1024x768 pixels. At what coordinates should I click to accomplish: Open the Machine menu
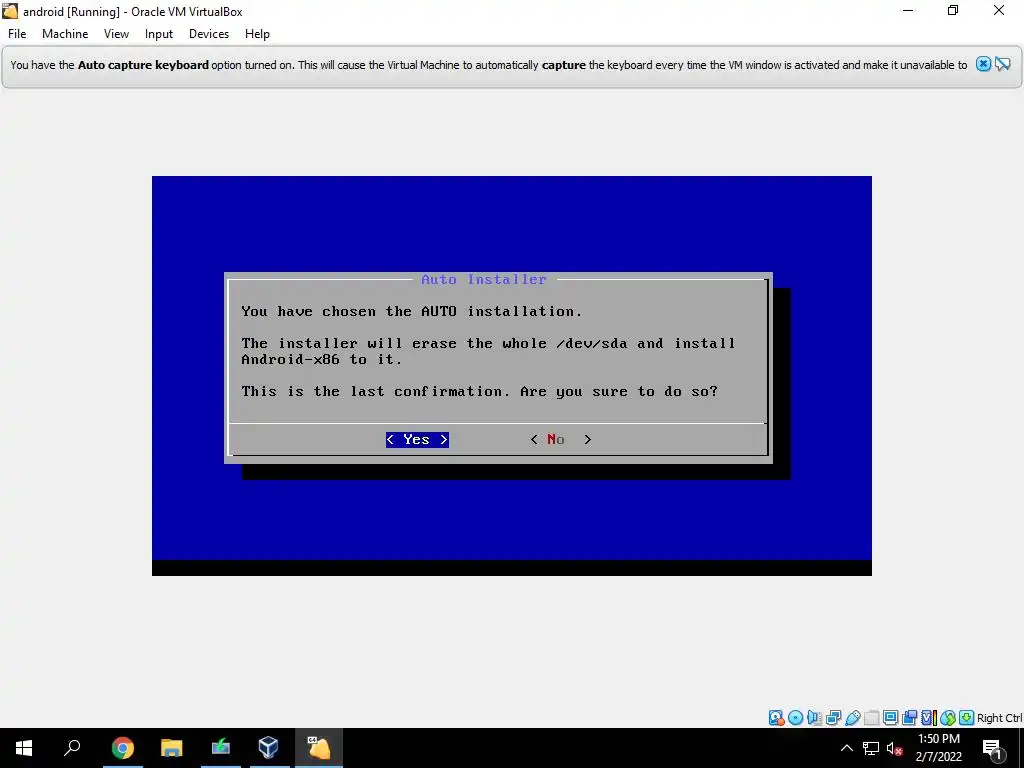click(65, 34)
